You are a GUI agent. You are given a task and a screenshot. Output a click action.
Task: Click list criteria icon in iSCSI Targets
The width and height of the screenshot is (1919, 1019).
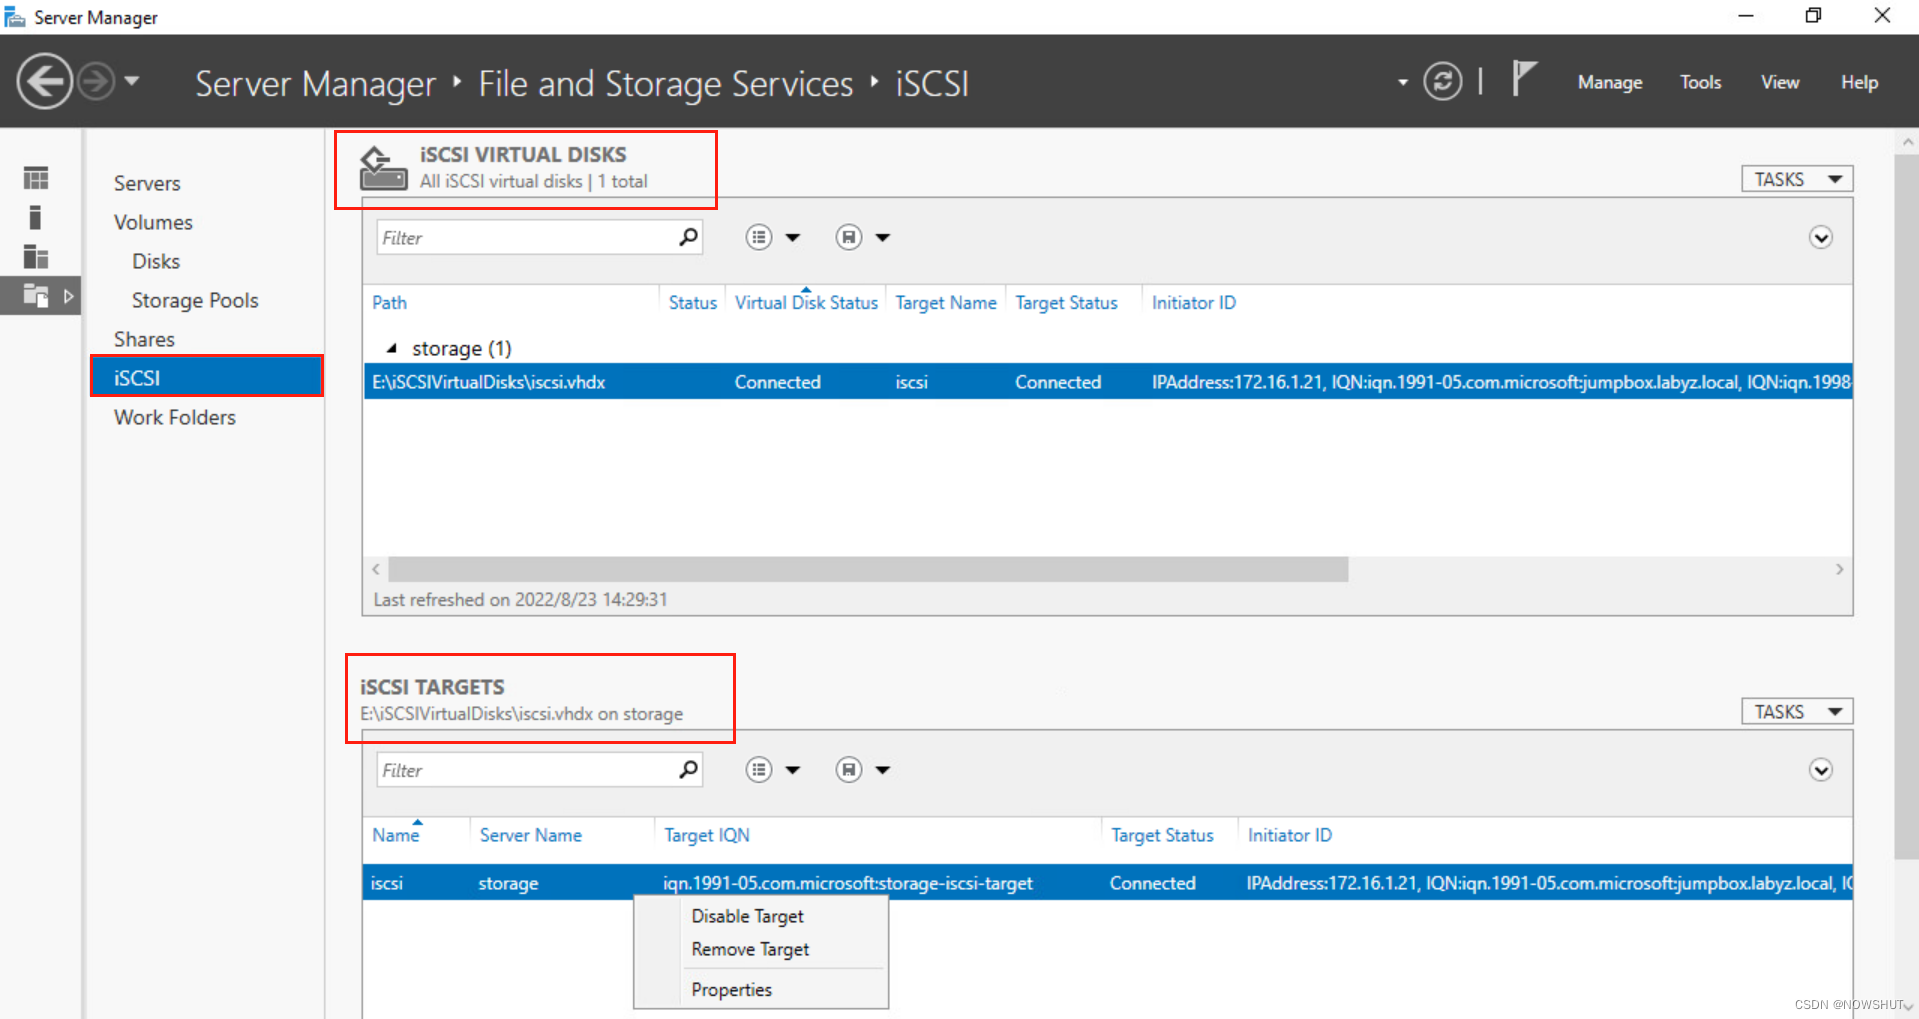(x=759, y=770)
